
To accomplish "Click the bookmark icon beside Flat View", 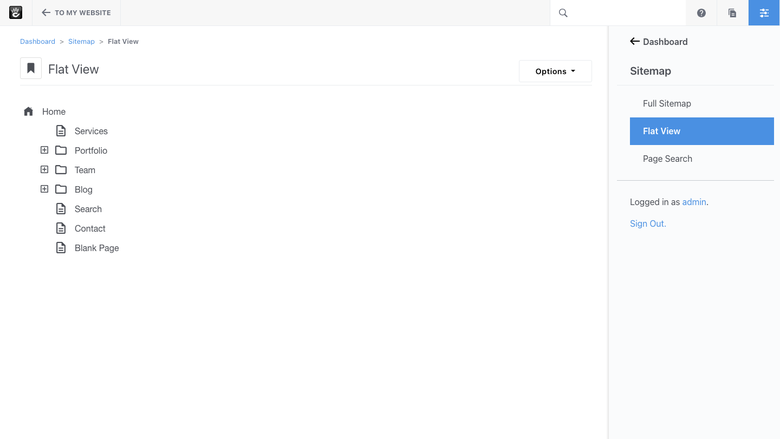I will pyautogui.click(x=31, y=68).
